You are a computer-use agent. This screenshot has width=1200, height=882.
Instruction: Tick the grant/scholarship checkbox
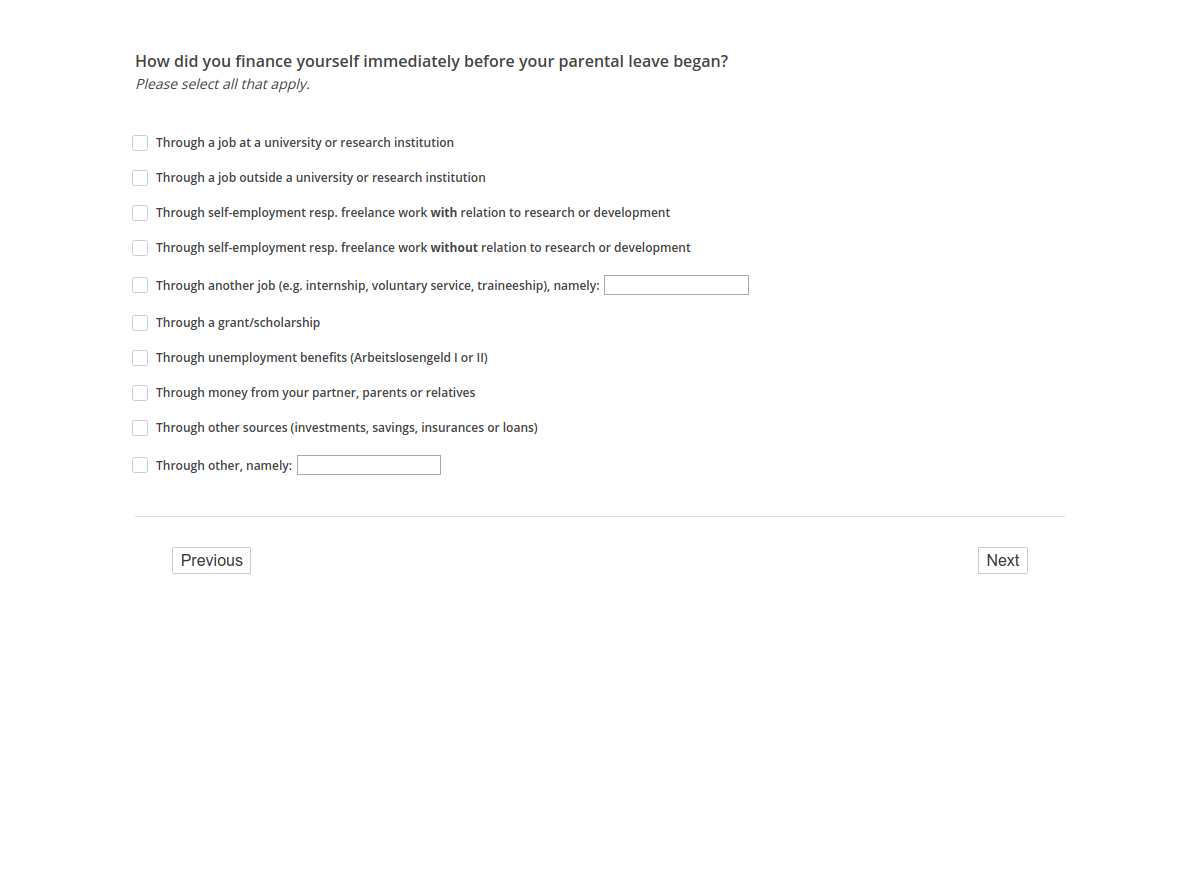pos(140,323)
